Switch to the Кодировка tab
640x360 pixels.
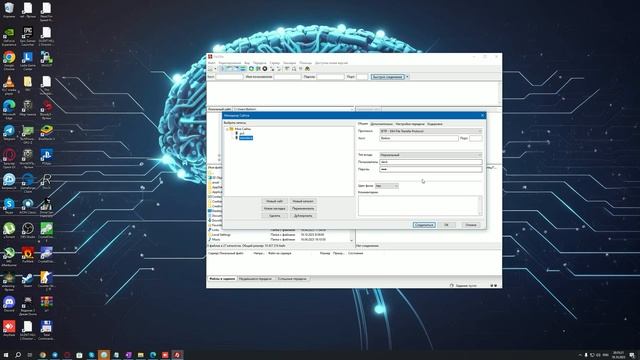(x=435, y=124)
